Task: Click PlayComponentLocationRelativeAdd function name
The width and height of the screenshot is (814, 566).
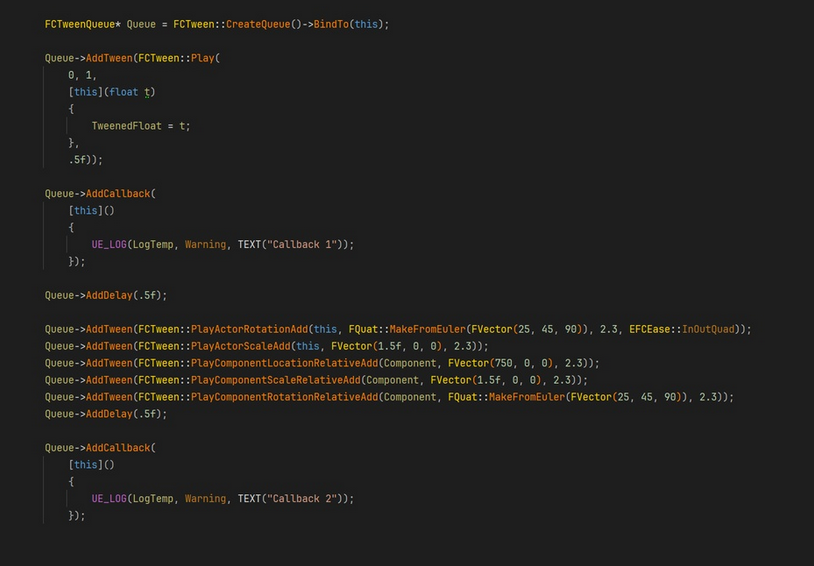Action: (284, 363)
